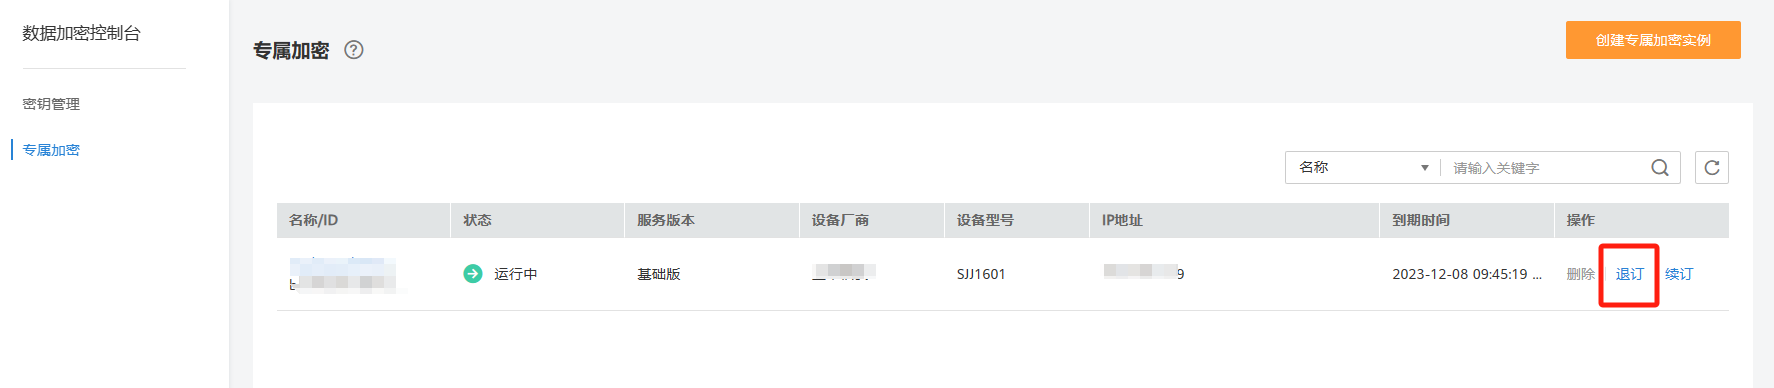Click the help question mark icon
This screenshot has width=1774, height=388.
point(354,50)
